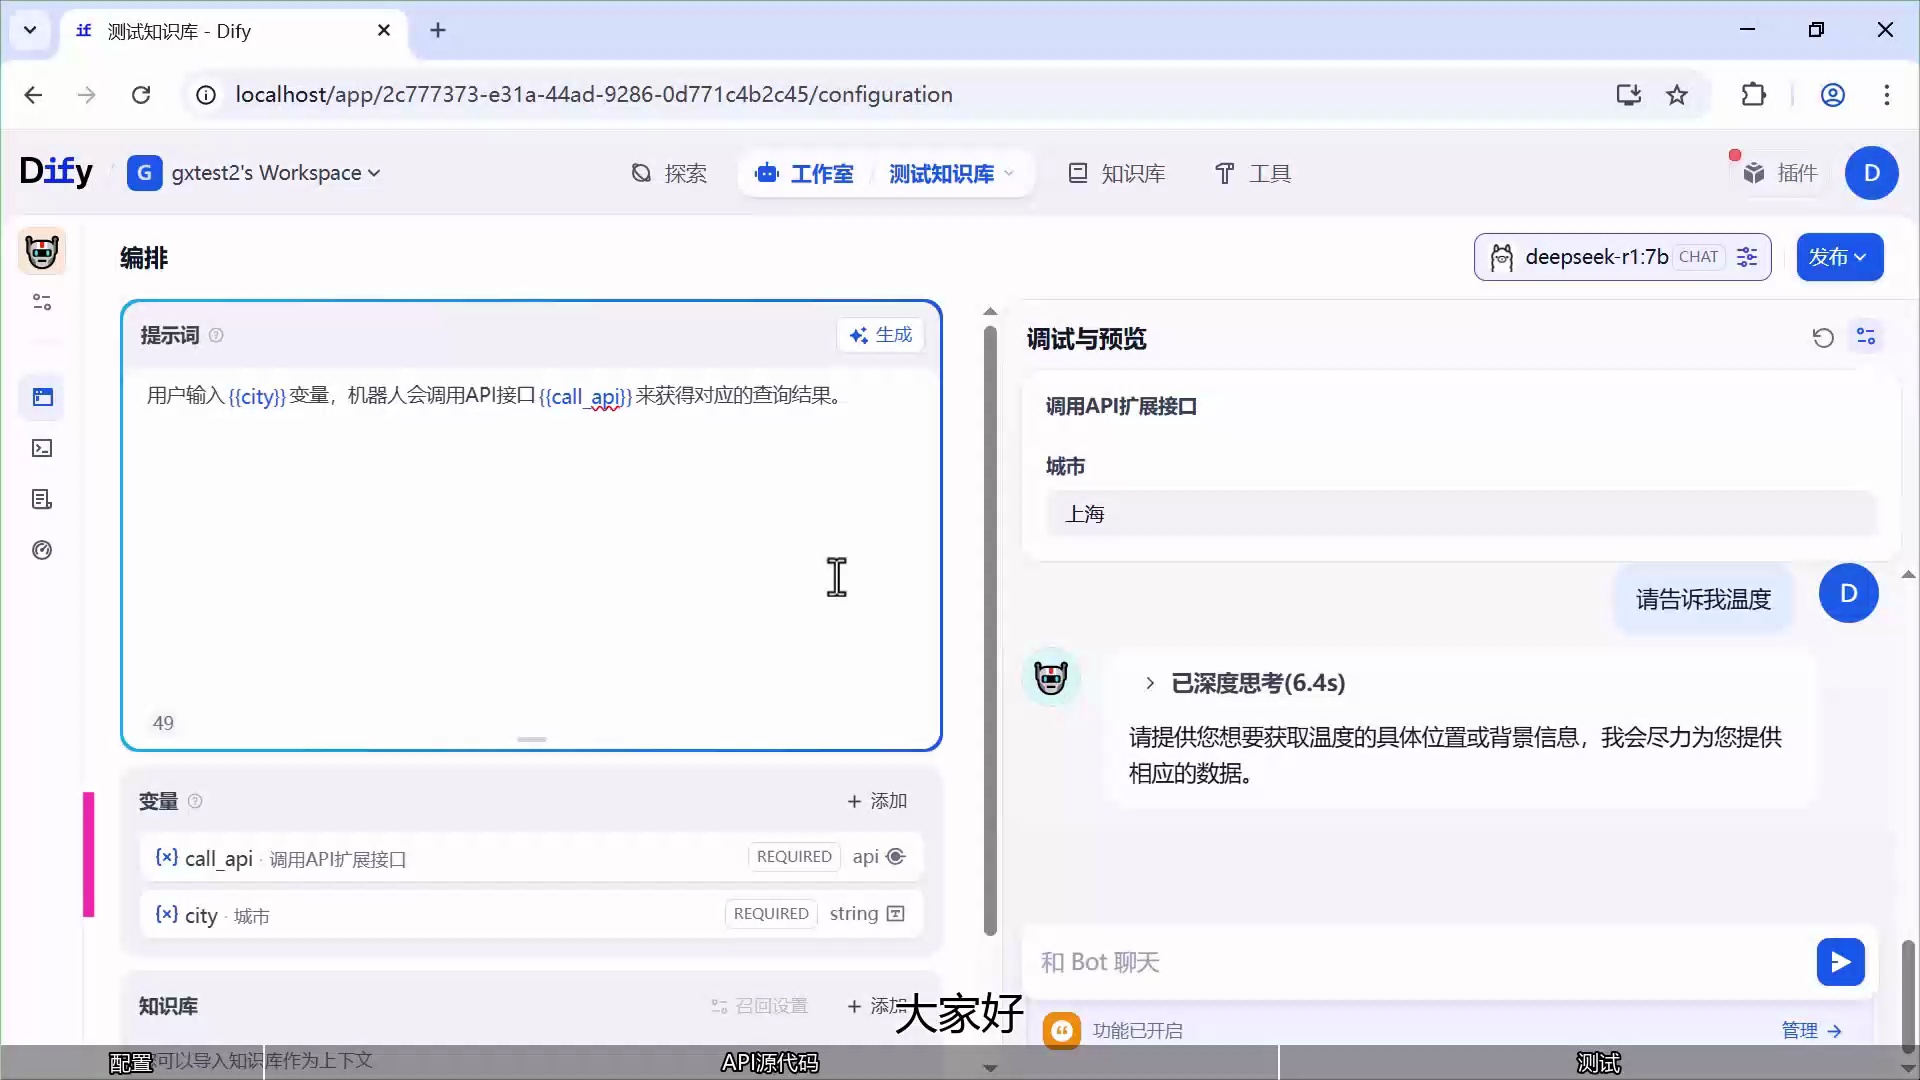Open the 发布 publish dropdown
The image size is (1920, 1080).
[x=1840, y=257]
